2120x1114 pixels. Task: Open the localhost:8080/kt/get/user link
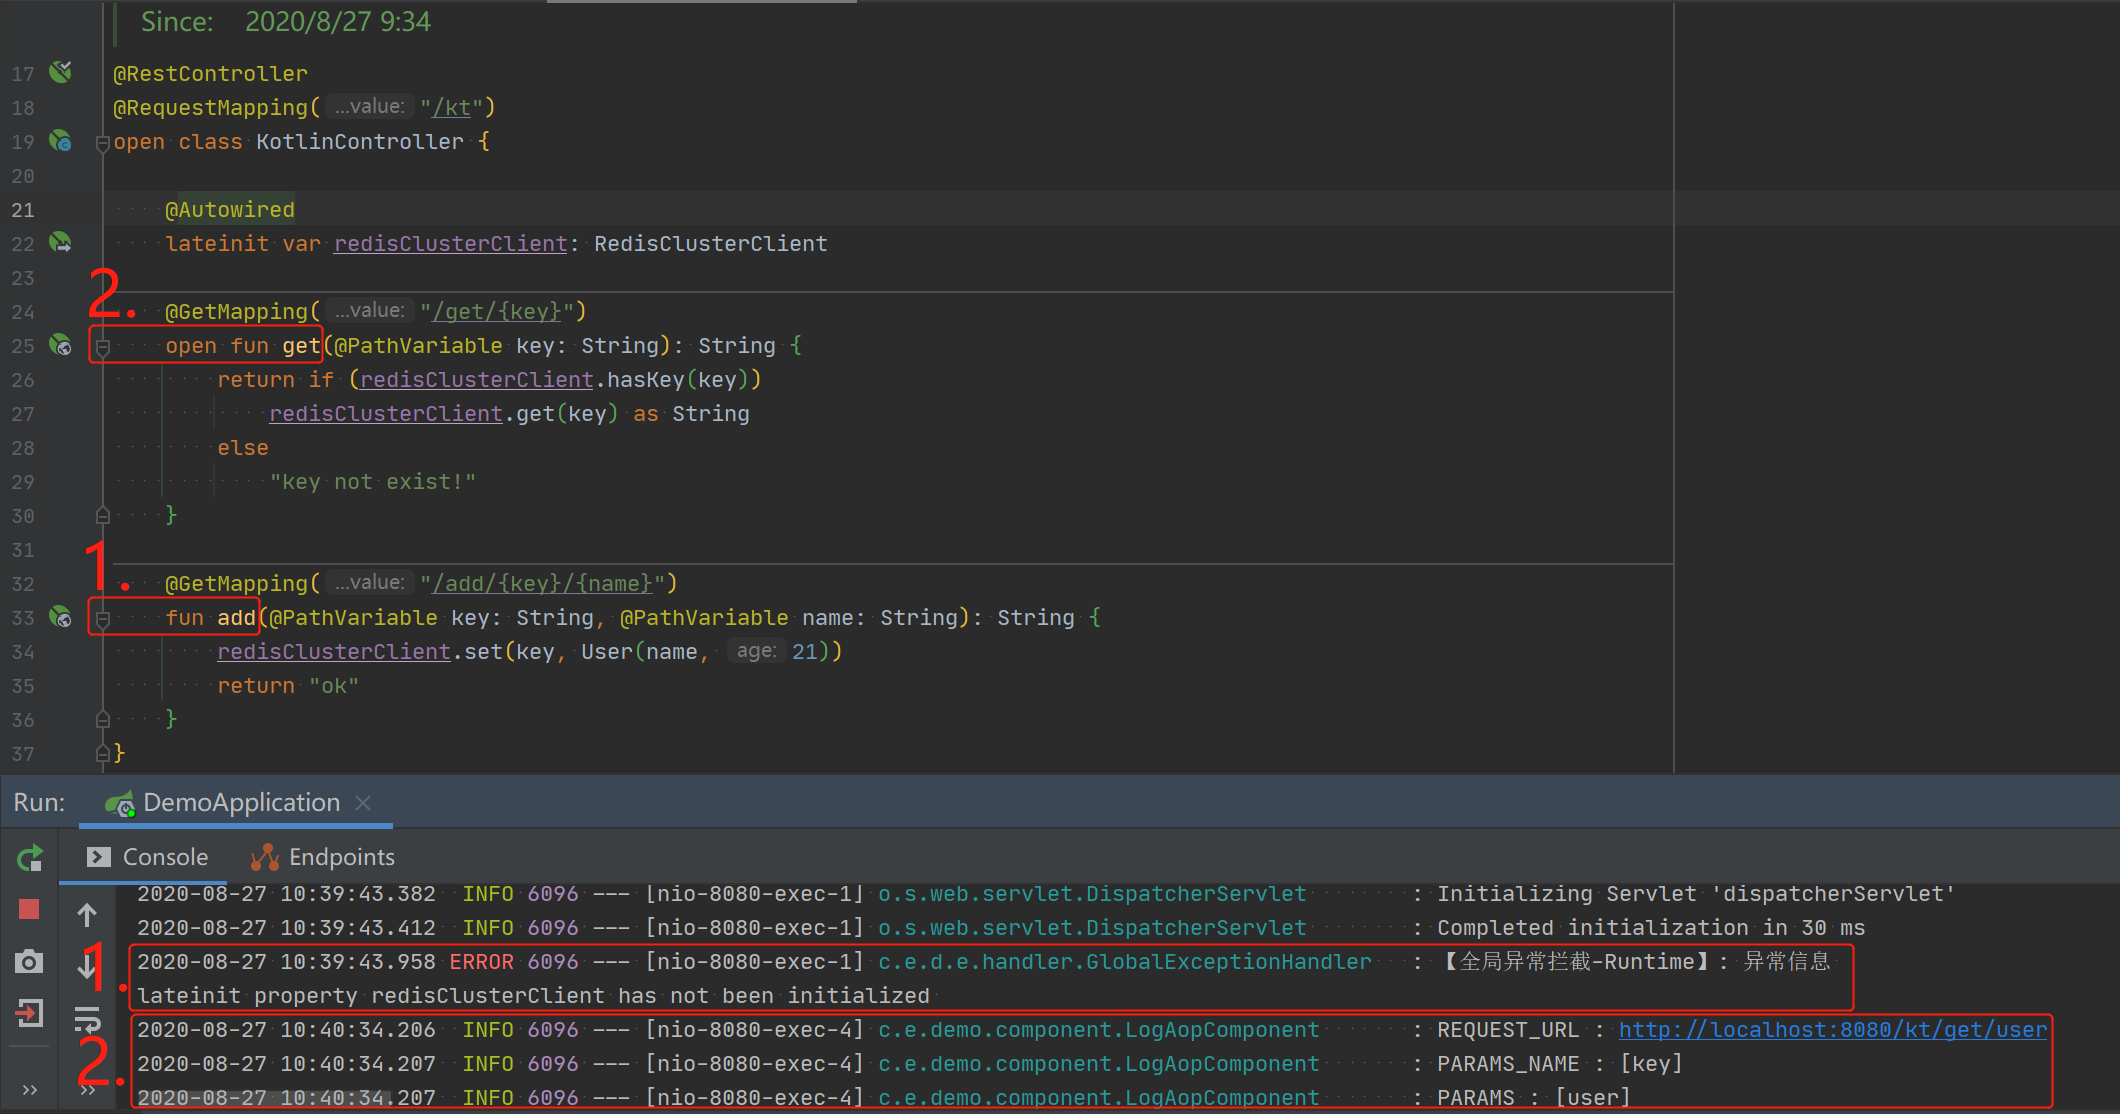coord(1832,1030)
